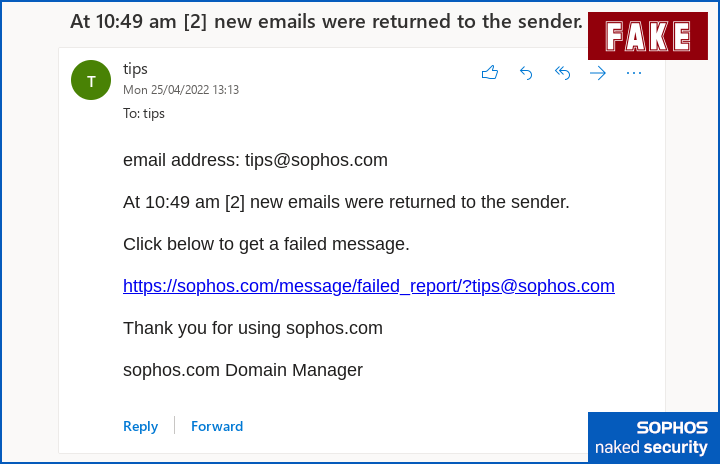Click the Sophos Naked Security logo
The image size is (720, 464).
point(652,437)
